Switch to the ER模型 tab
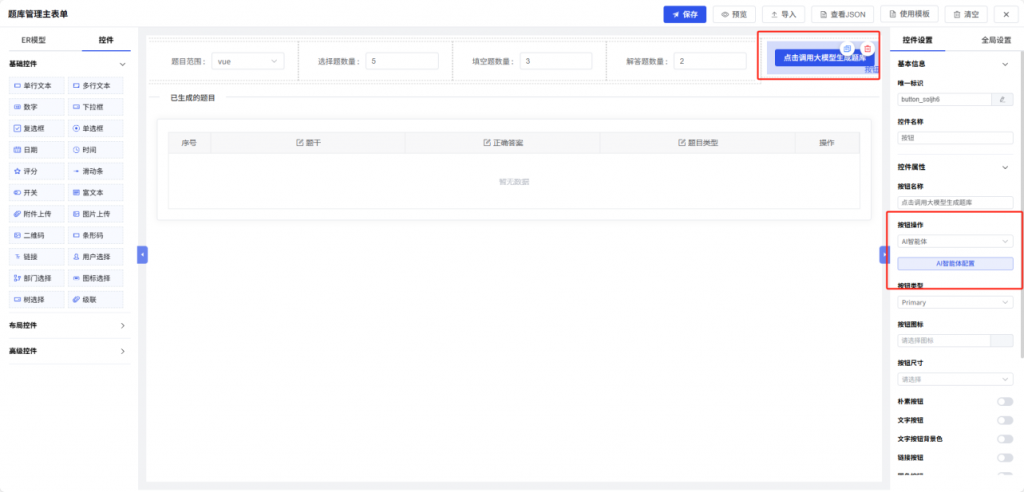 [x=33, y=40]
